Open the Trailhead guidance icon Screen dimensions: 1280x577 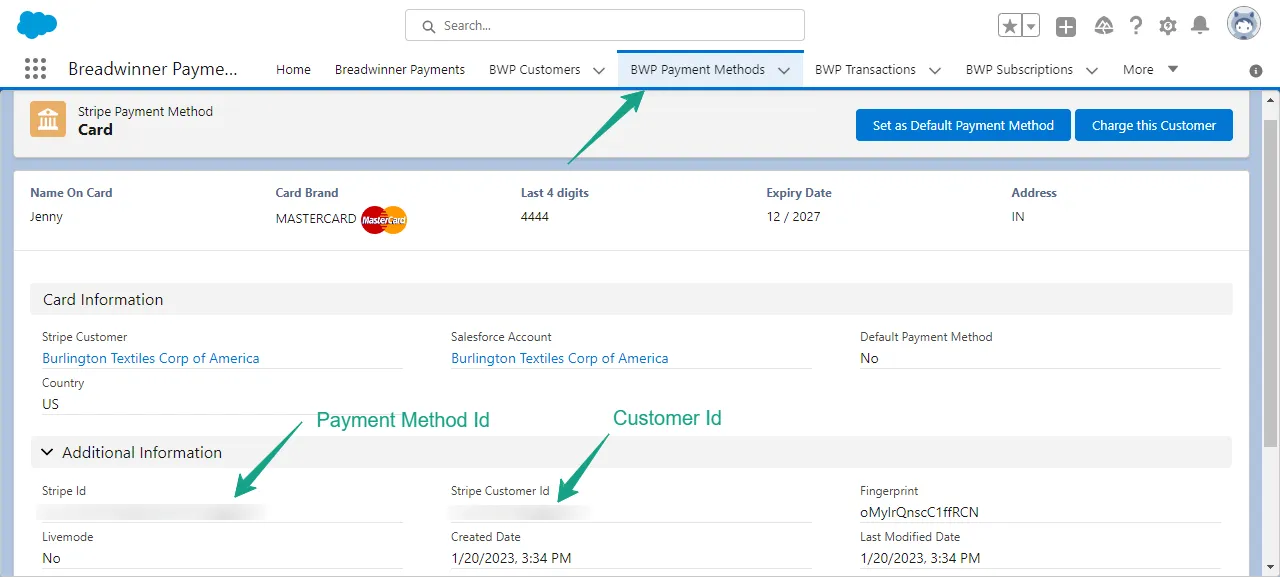click(x=1104, y=26)
